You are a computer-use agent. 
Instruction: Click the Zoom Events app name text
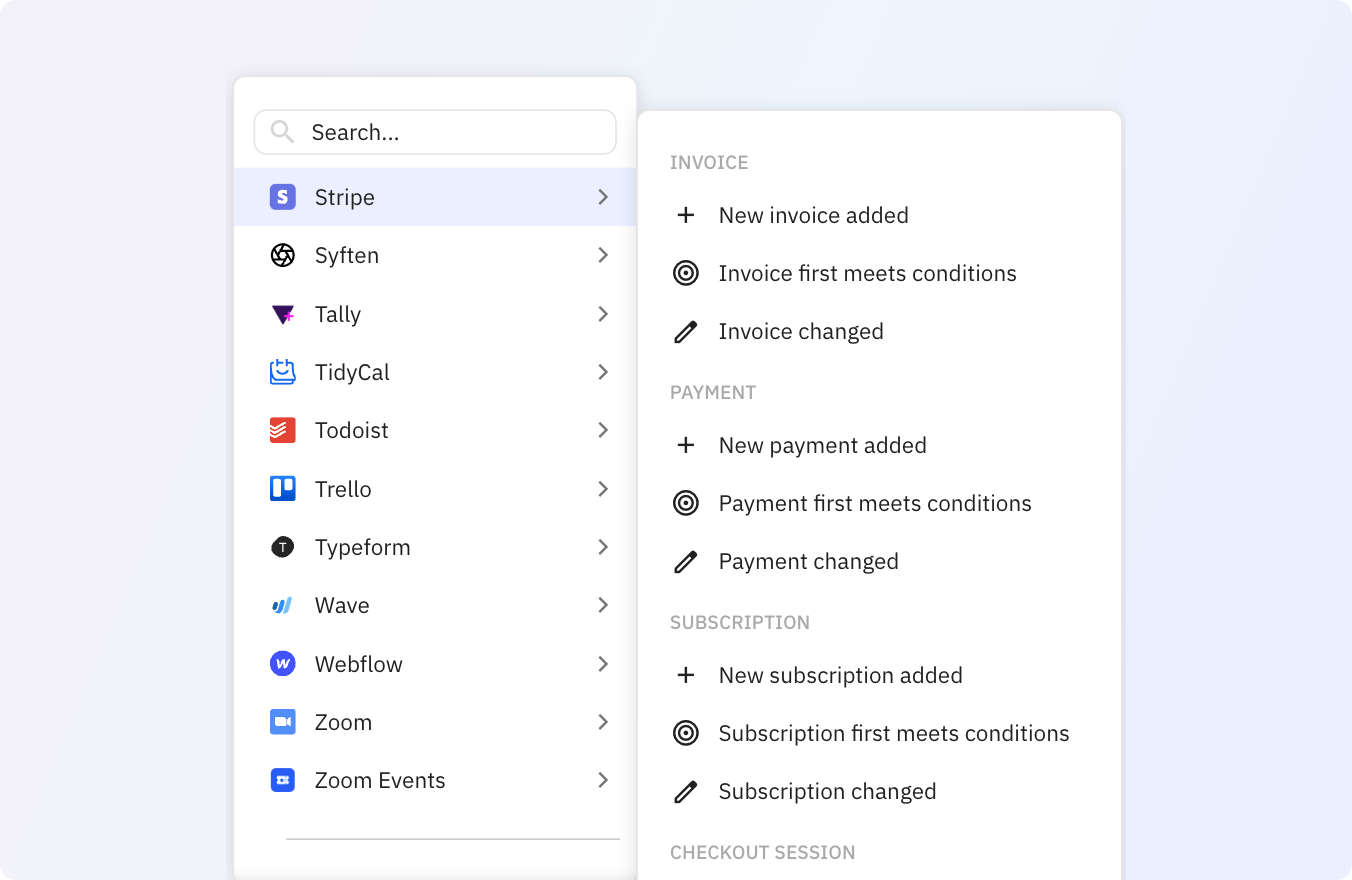coord(380,780)
